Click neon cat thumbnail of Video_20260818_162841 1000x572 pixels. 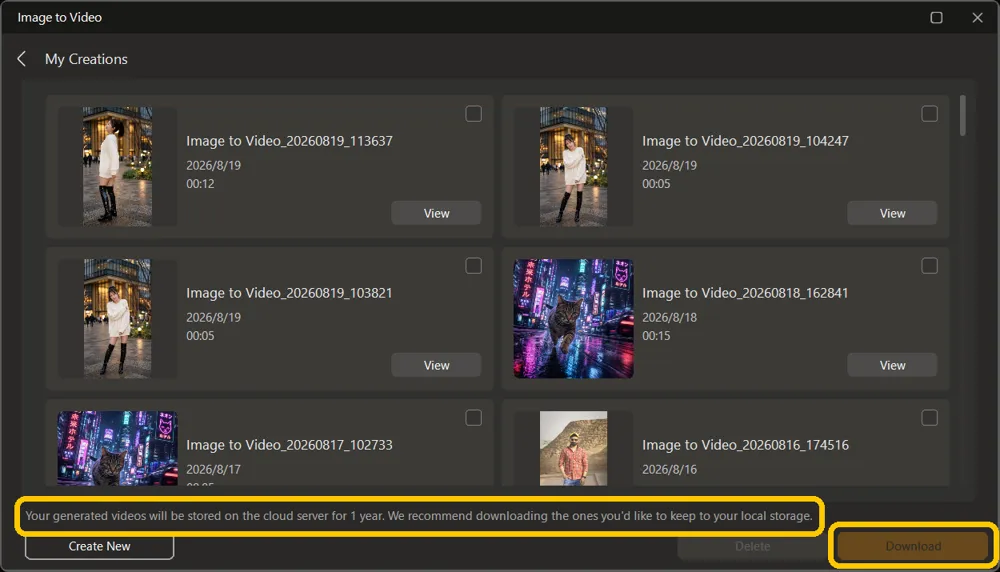click(x=573, y=318)
